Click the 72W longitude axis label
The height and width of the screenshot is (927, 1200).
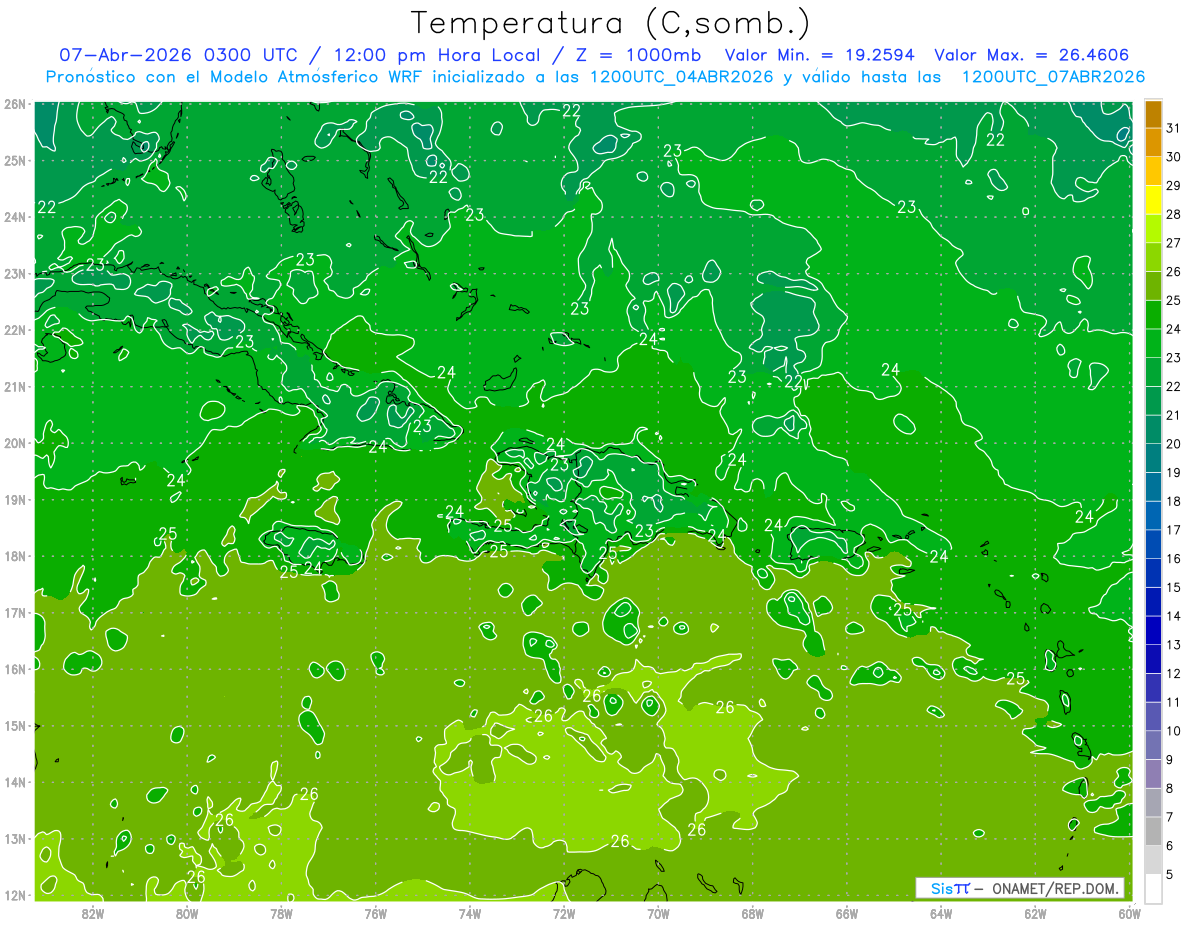click(564, 913)
